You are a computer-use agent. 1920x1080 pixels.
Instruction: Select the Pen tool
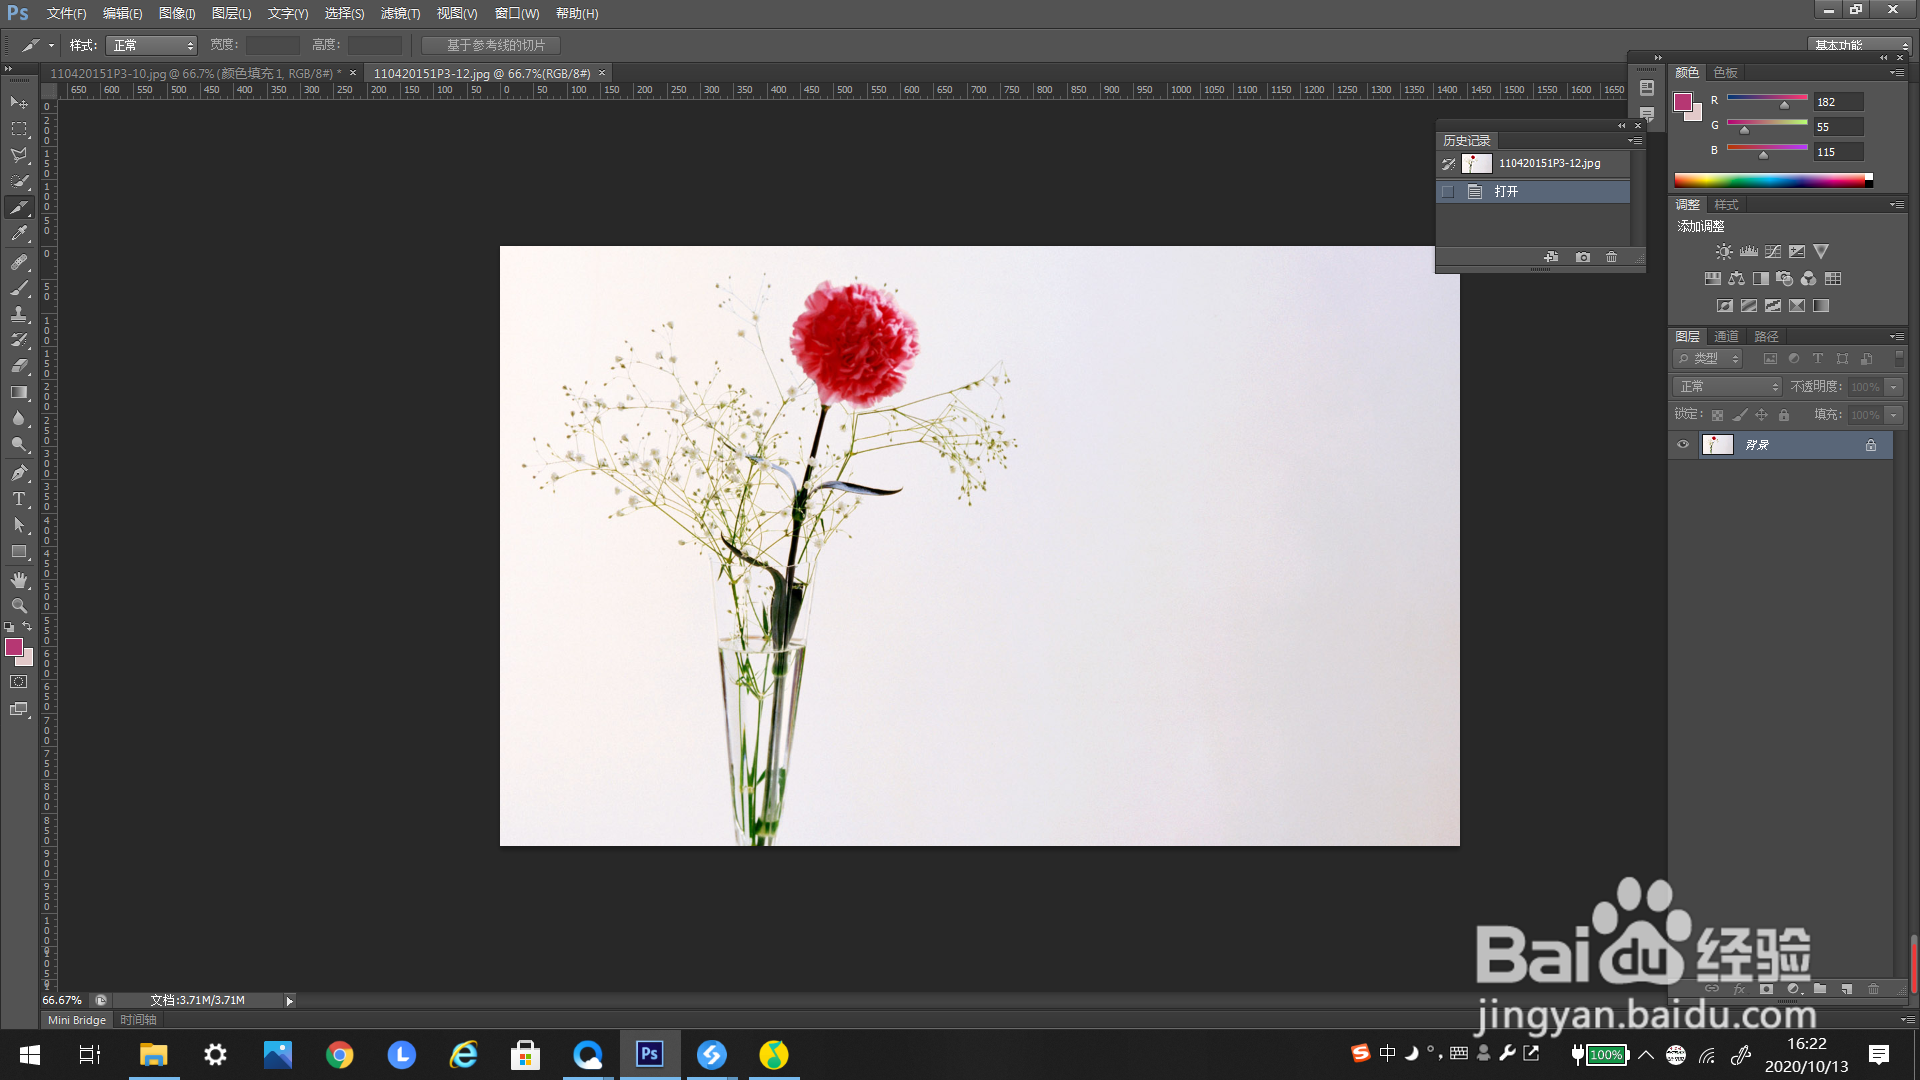click(19, 472)
